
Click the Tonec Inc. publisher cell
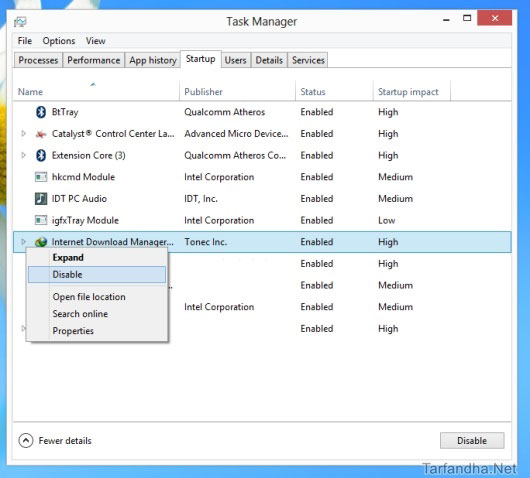coord(206,242)
